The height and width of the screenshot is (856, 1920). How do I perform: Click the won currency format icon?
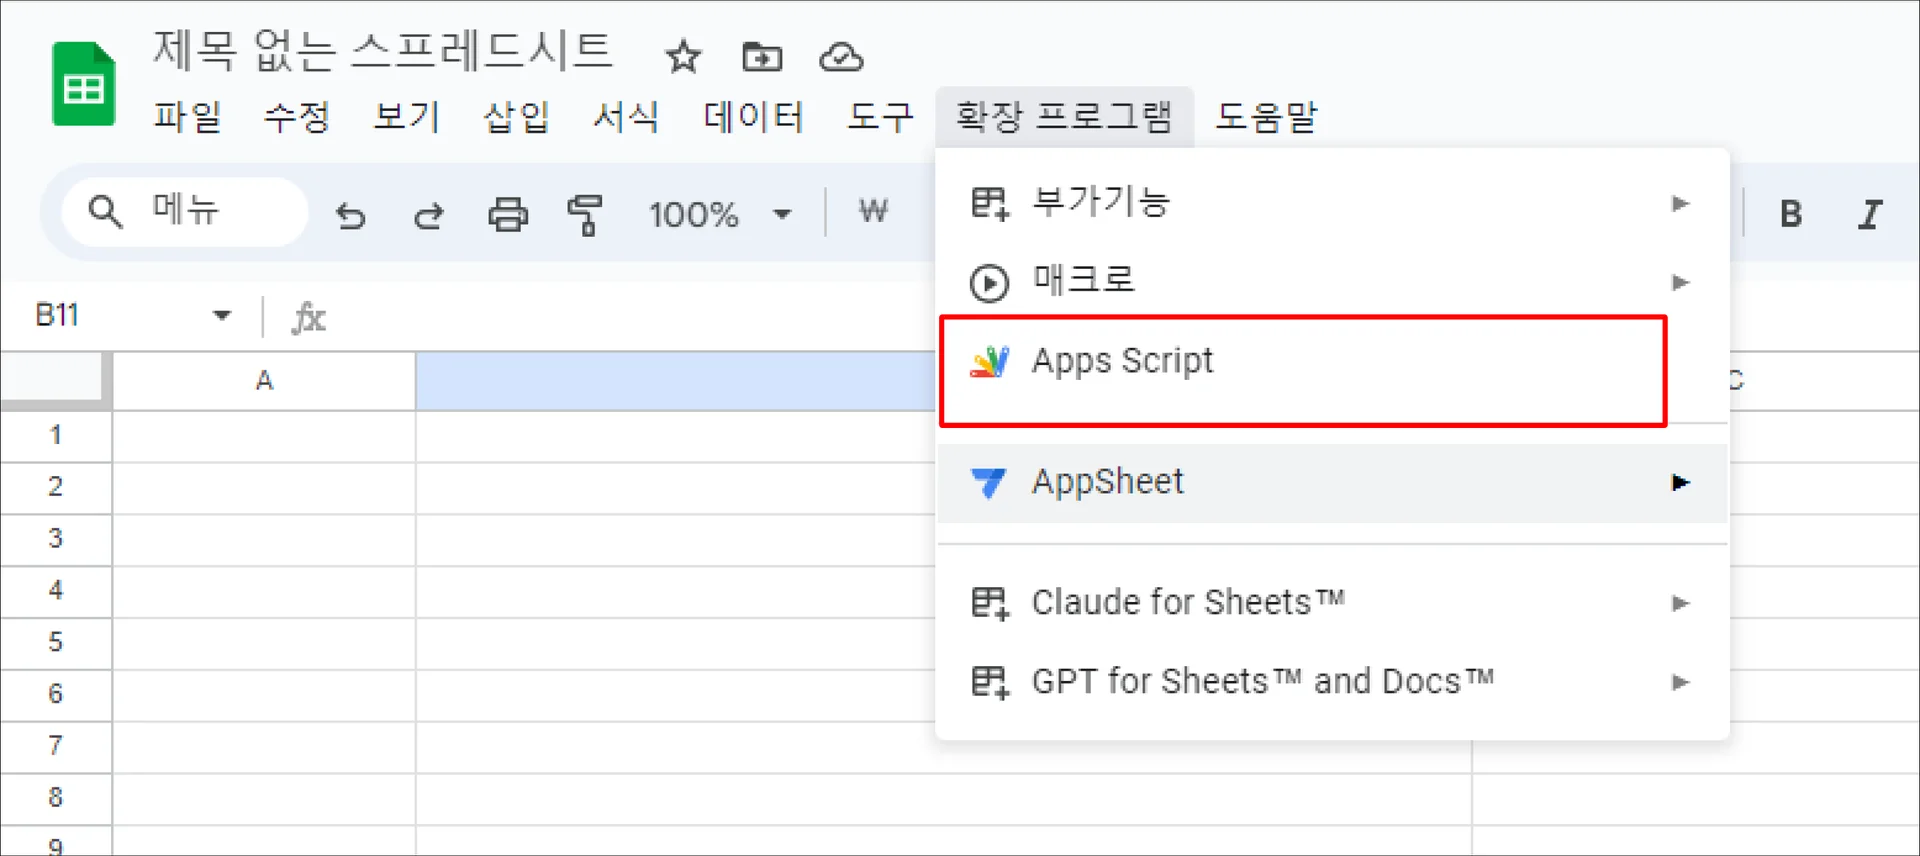point(873,211)
